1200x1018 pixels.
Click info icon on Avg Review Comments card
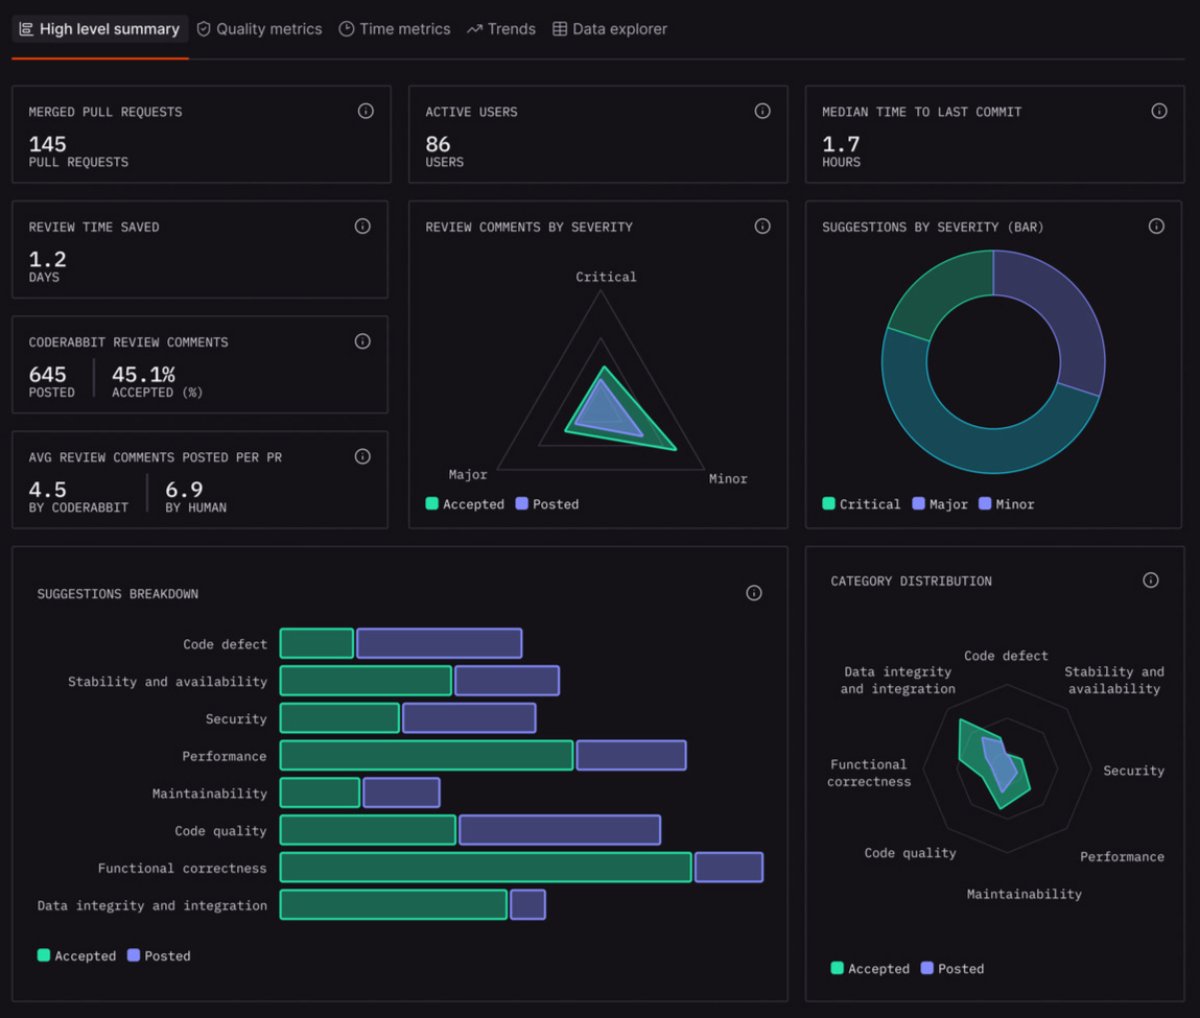coord(363,456)
